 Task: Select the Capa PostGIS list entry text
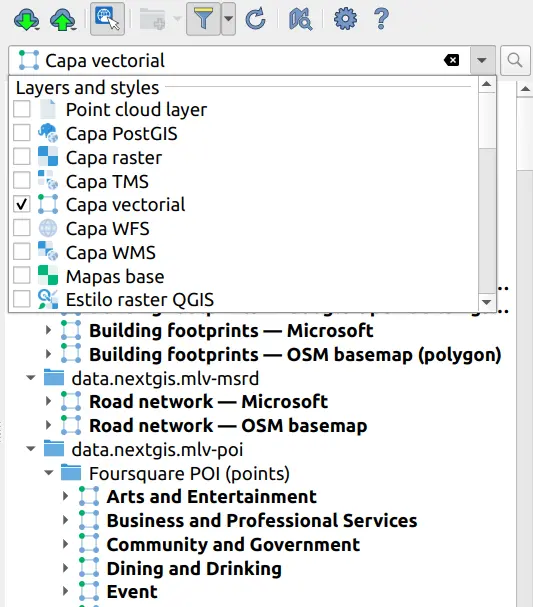pos(122,134)
